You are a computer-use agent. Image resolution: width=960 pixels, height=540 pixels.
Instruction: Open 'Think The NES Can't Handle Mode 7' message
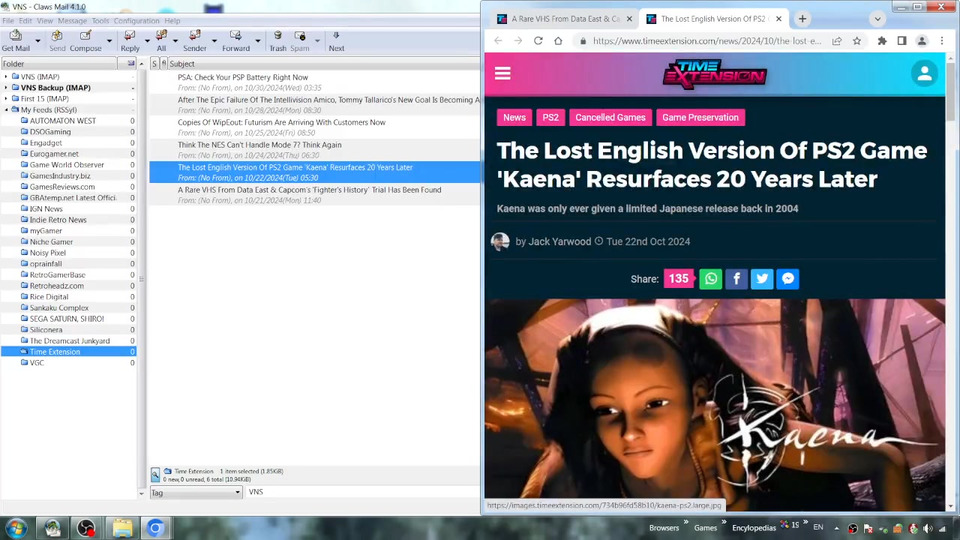315,150
